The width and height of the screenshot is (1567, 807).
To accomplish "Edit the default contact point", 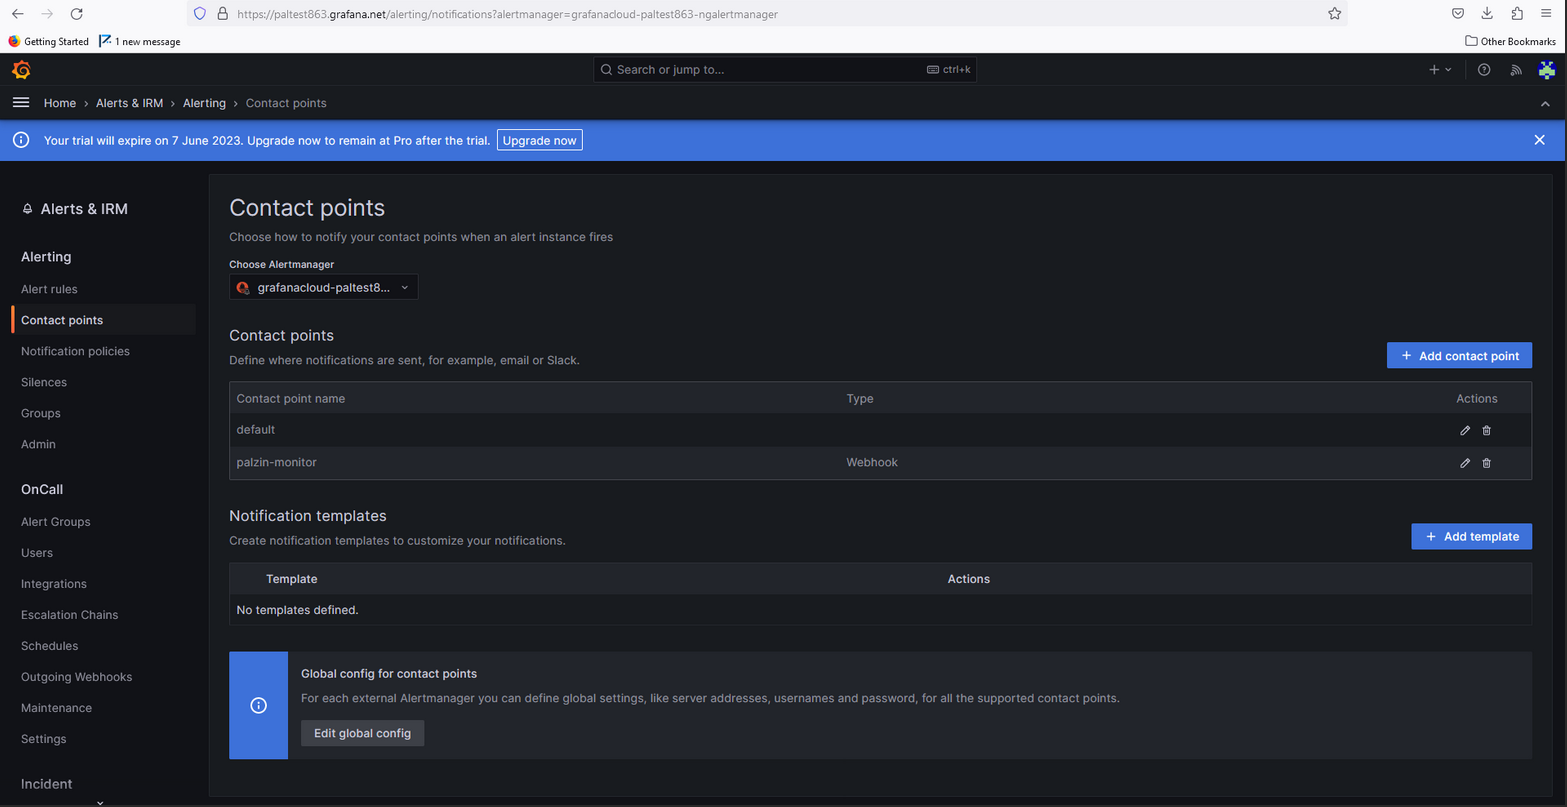I will (x=1465, y=430).
